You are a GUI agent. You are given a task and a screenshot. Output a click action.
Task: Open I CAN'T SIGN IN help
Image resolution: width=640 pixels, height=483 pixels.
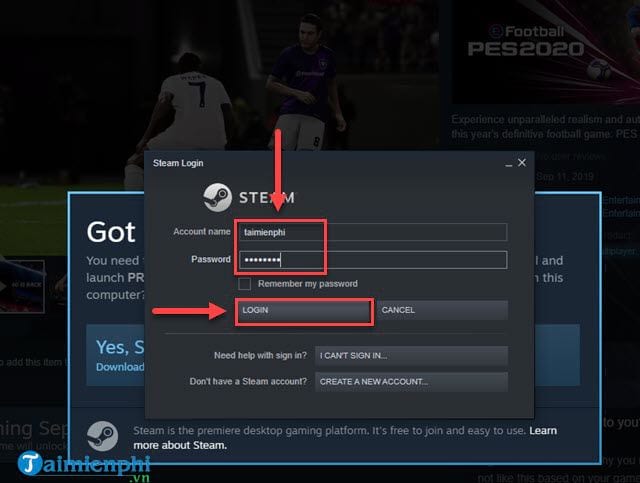pyautogui.click(x=411, y=356)
